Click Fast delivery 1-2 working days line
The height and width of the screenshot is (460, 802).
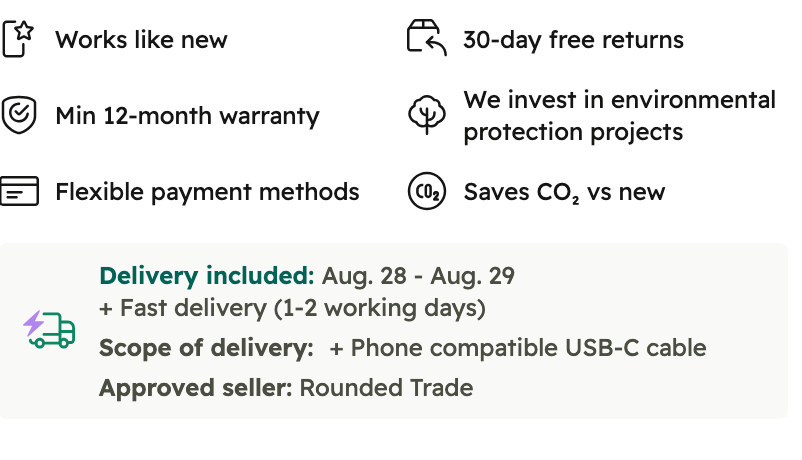pos(292,309)
